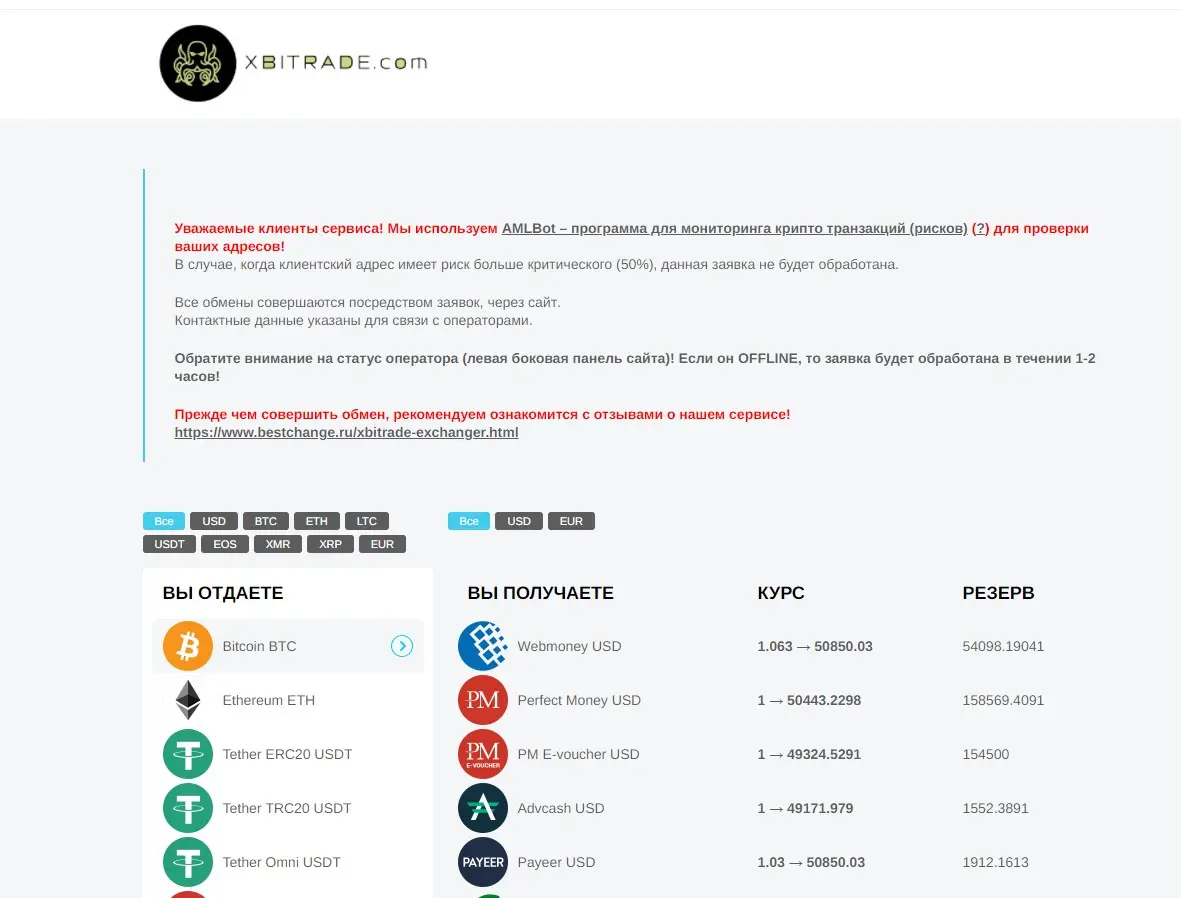Enable the BTC filter in the left group
The height and width of the screenshot is (898, 1181).
(265, 520)
